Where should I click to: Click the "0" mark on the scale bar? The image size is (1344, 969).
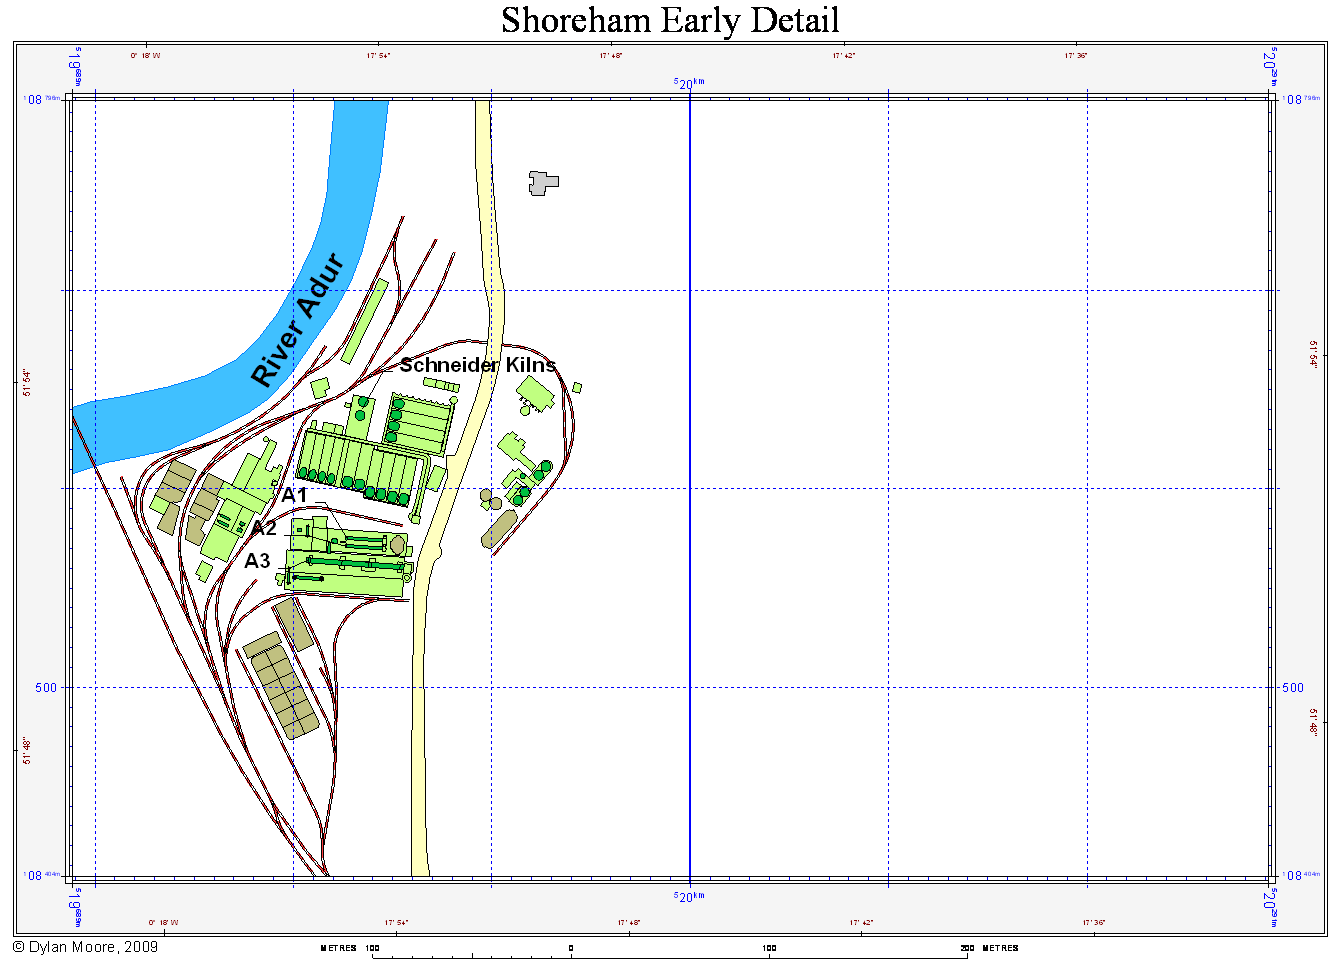click(x=571, y=948)
